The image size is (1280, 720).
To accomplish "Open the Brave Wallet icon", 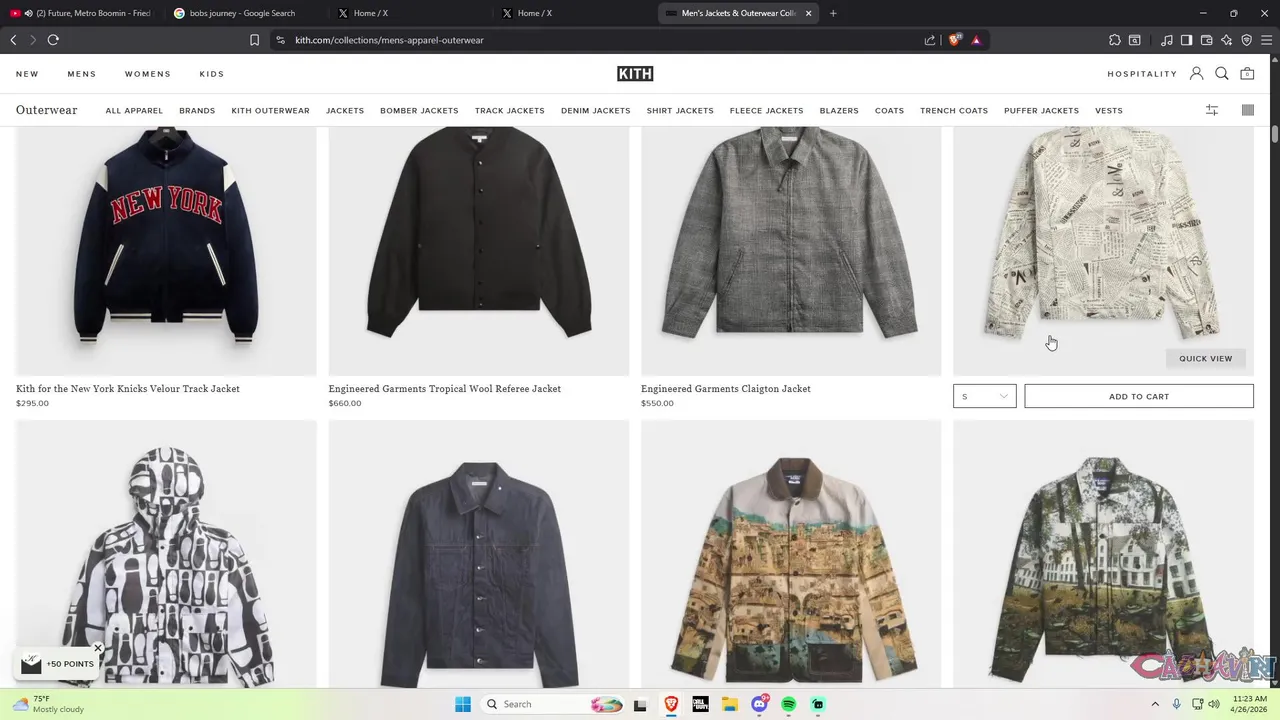I will pos(1206,40).
